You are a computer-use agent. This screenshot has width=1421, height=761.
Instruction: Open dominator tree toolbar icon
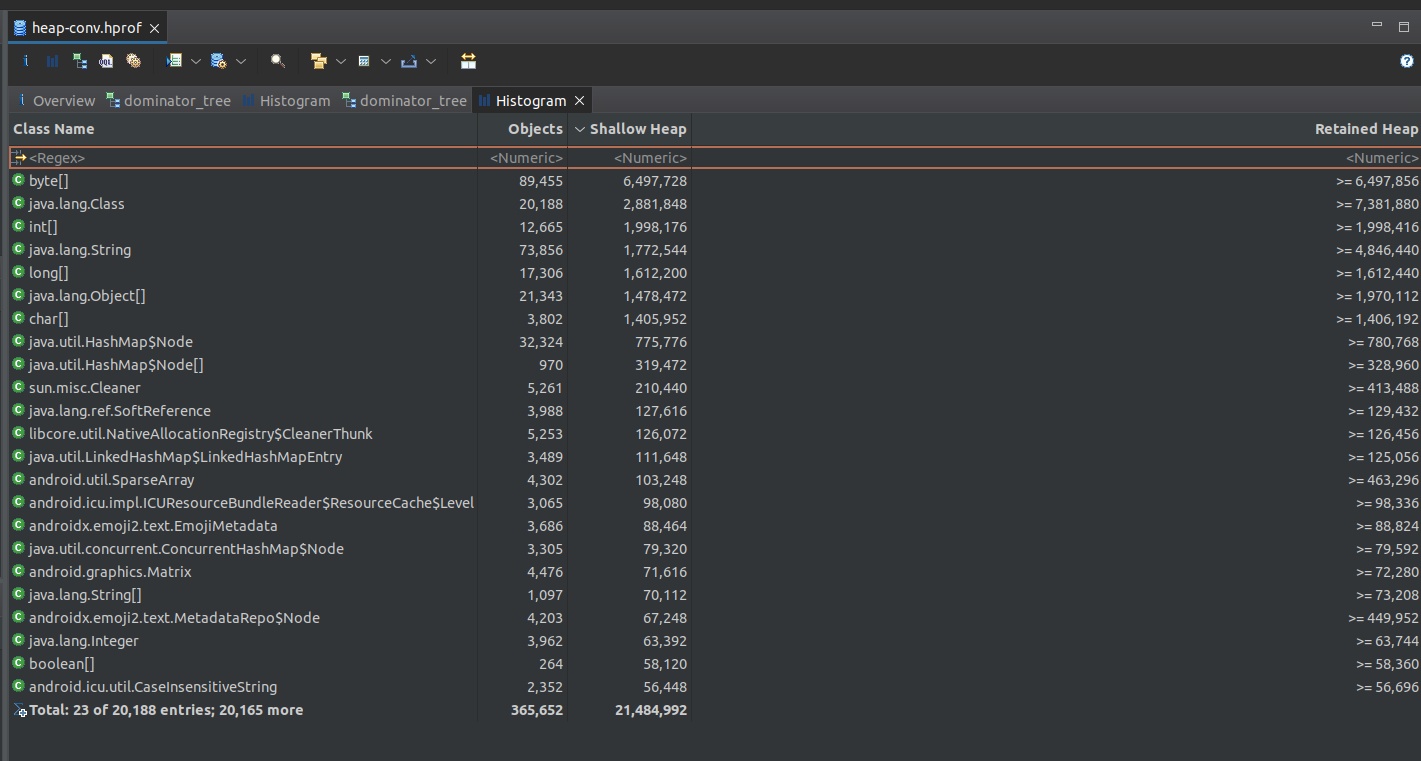tap(80, 61)
